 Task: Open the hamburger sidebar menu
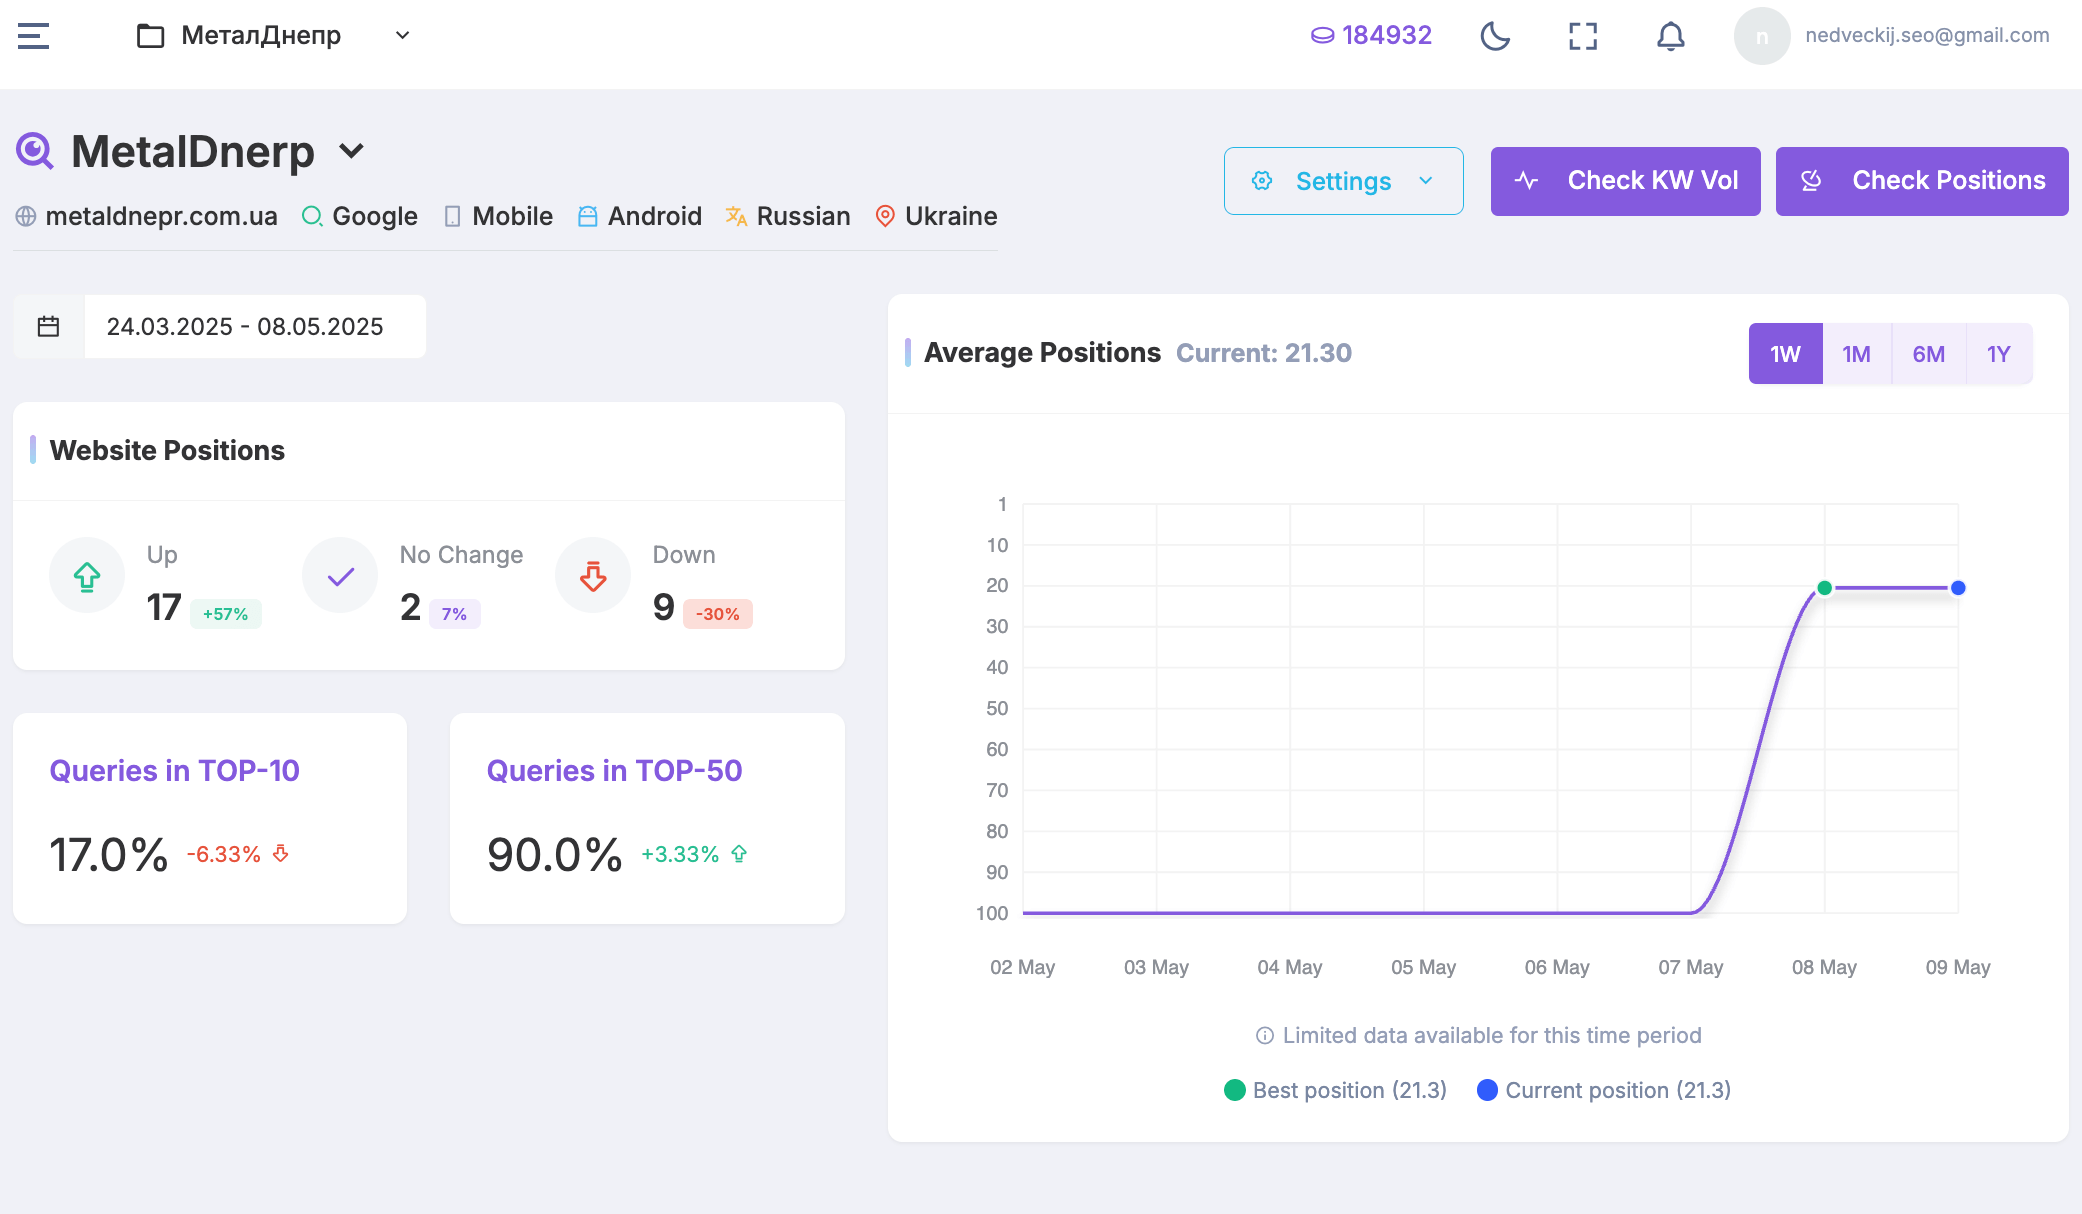click(x=33, y=36)
